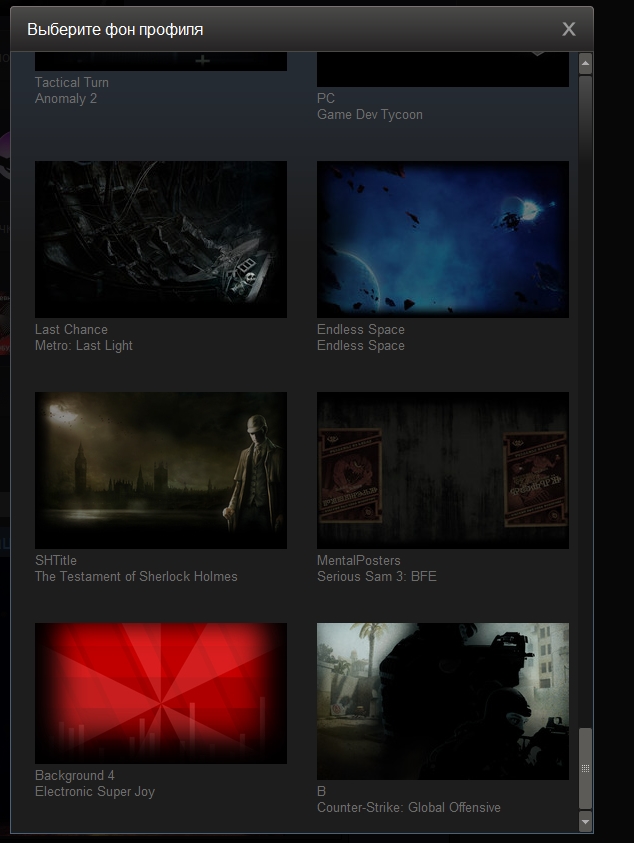This screenshot has width=634, height=843.
Task: Click the 'MentalPosters' label
Action: coord(359,561)
